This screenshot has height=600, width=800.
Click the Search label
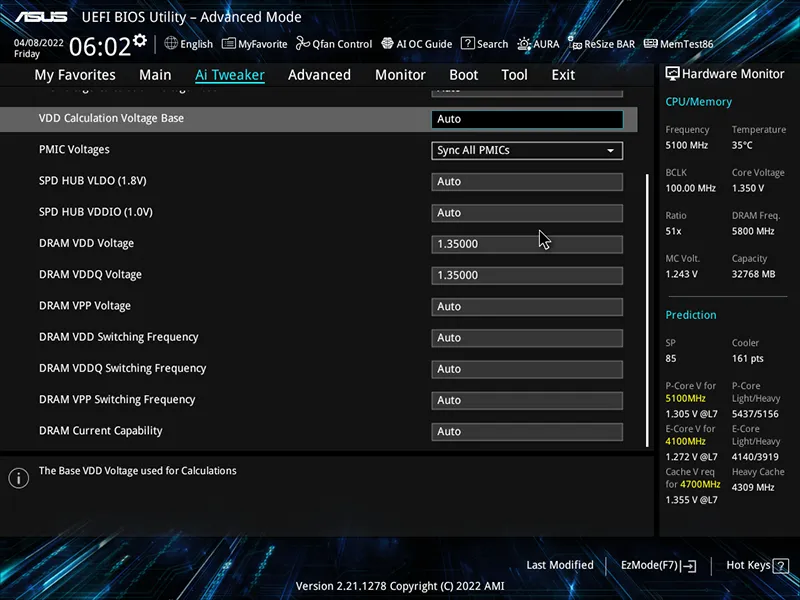492,44
